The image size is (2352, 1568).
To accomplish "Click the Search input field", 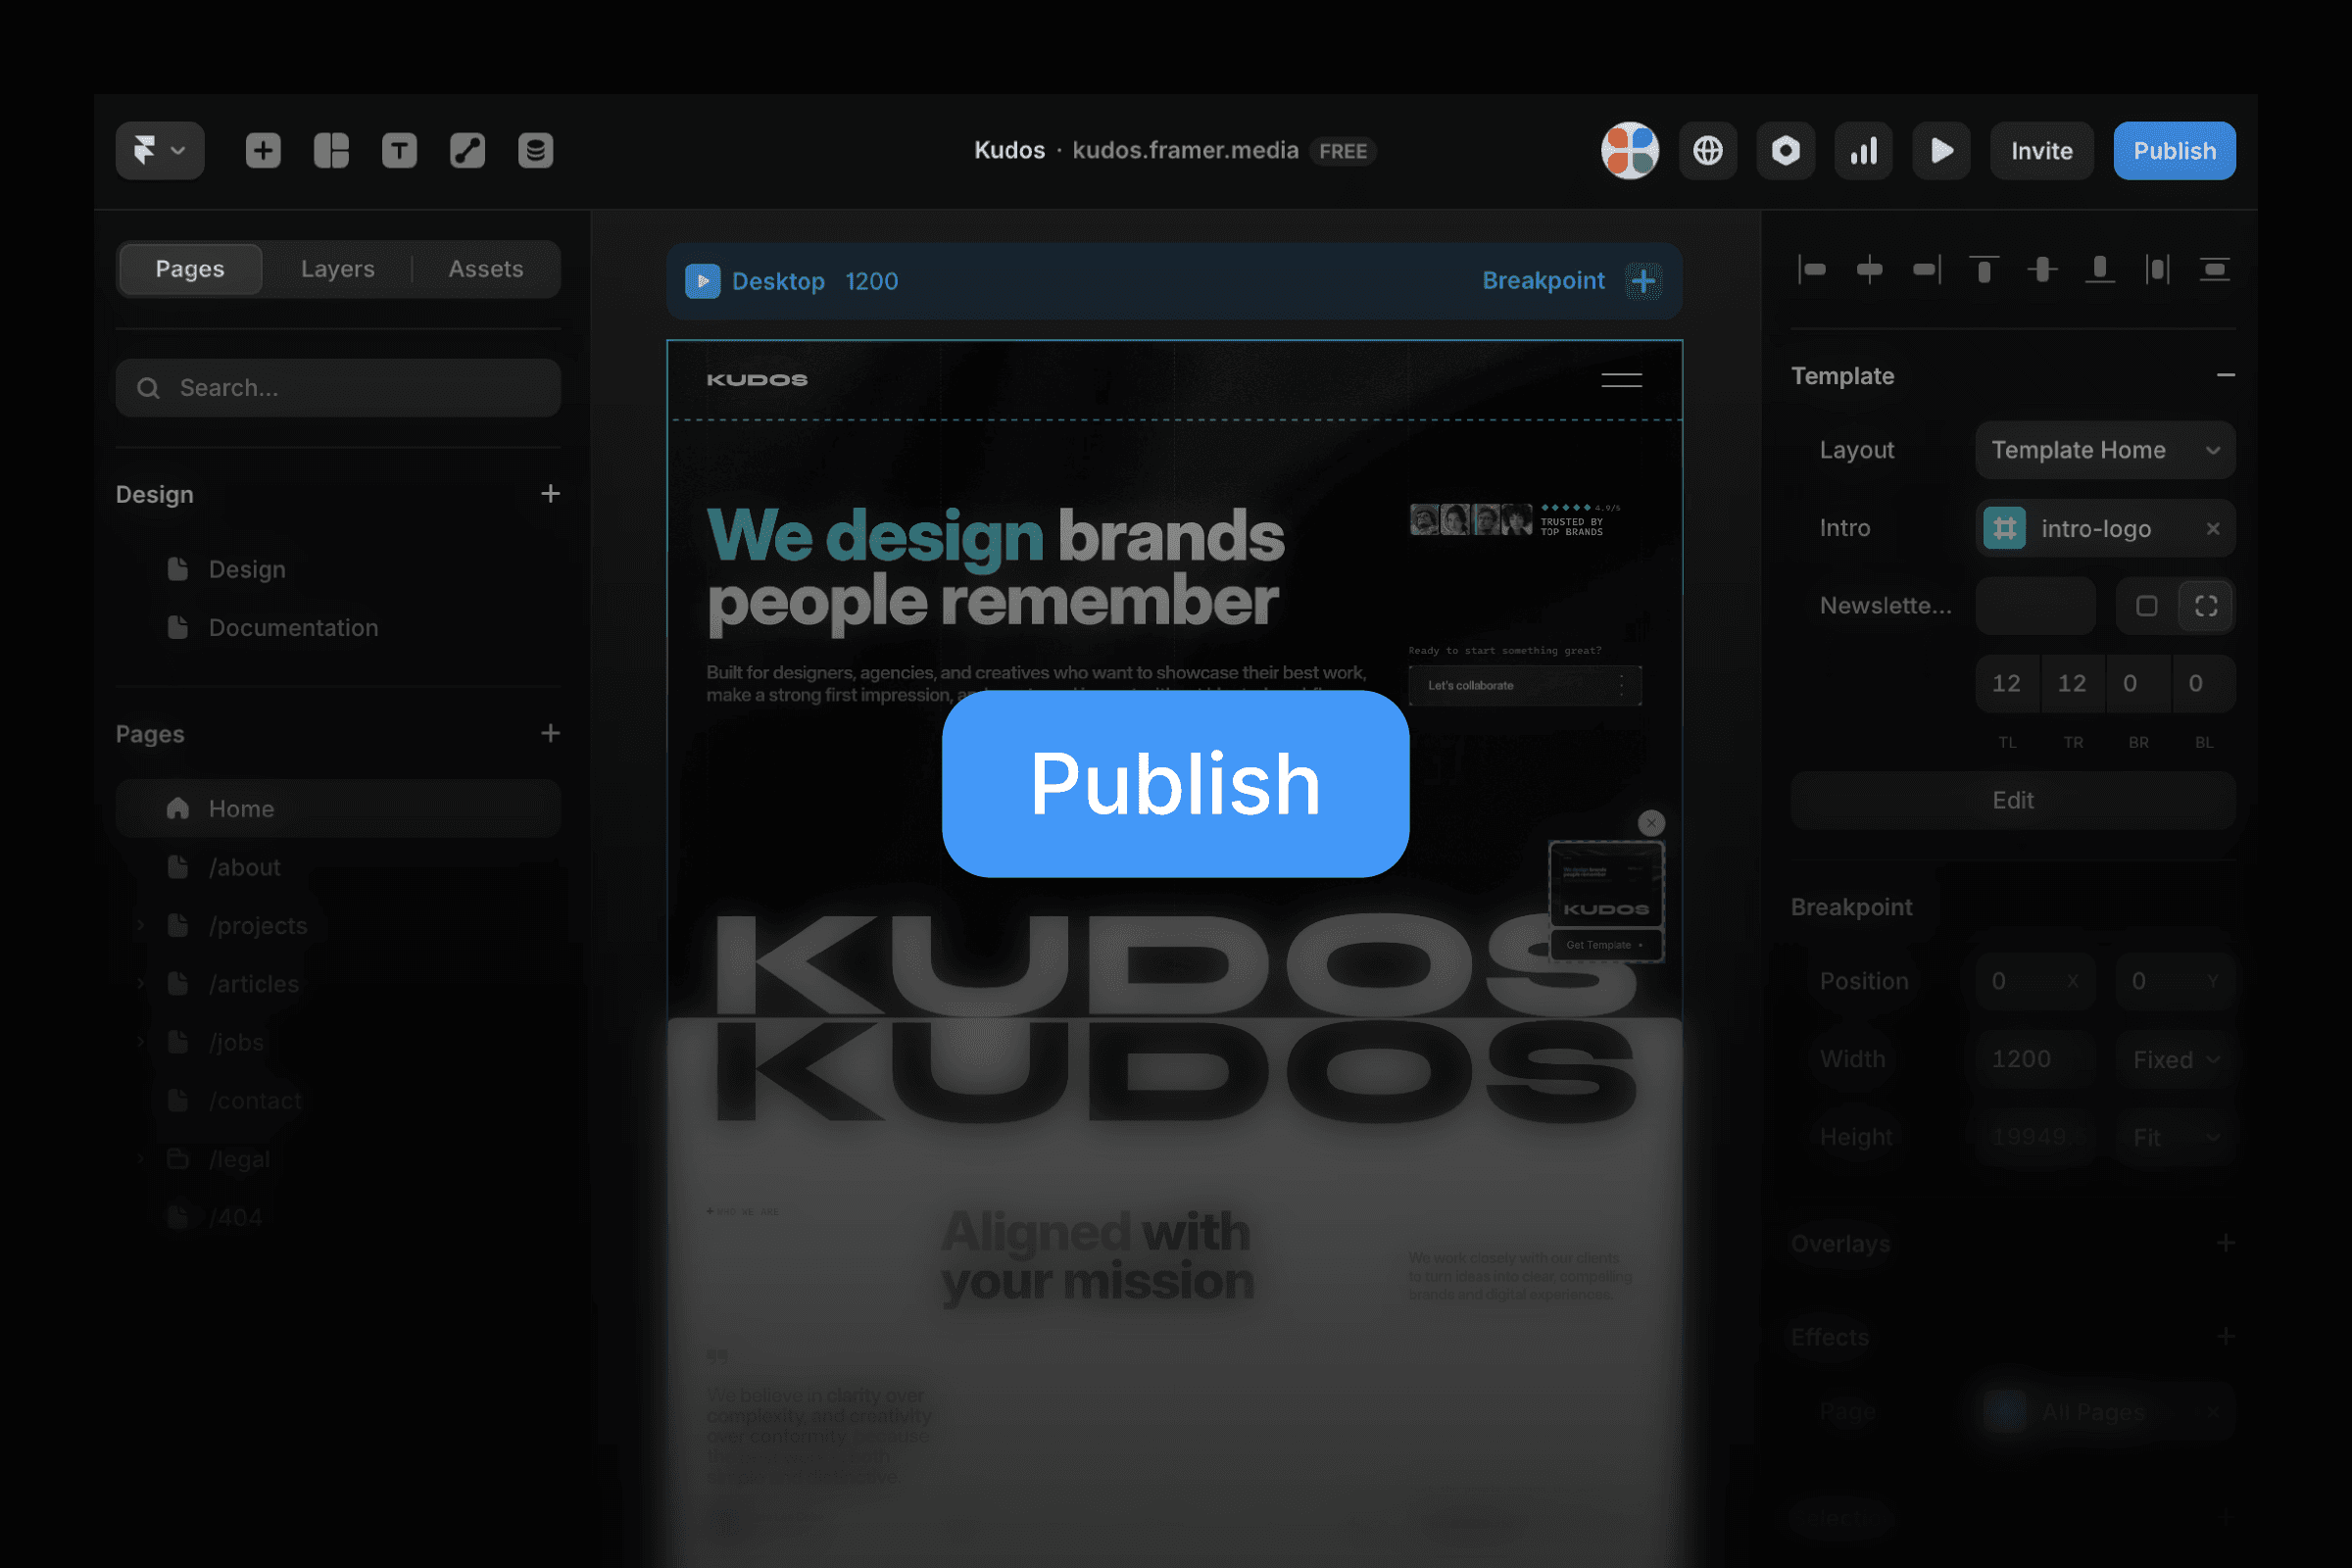I will (x=338, y=388).
